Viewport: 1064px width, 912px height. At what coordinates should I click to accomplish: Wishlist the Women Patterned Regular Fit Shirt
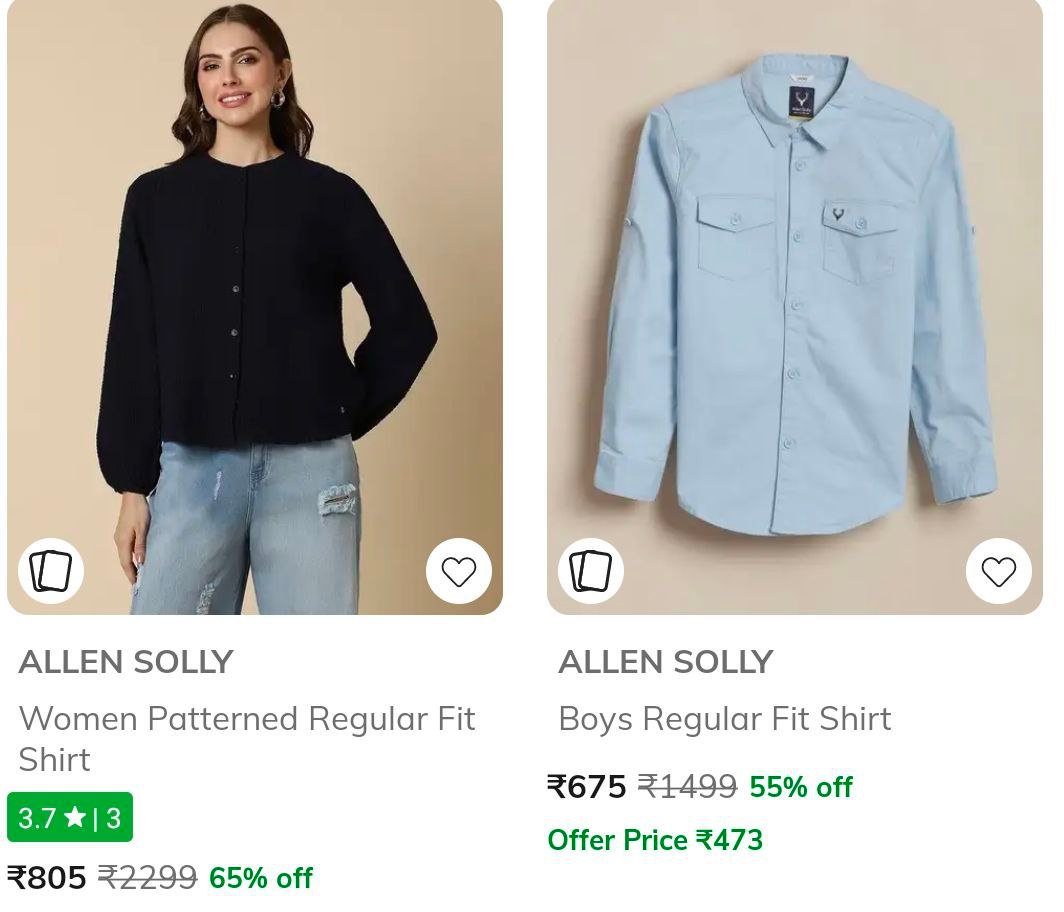click(x=459, y=572)
